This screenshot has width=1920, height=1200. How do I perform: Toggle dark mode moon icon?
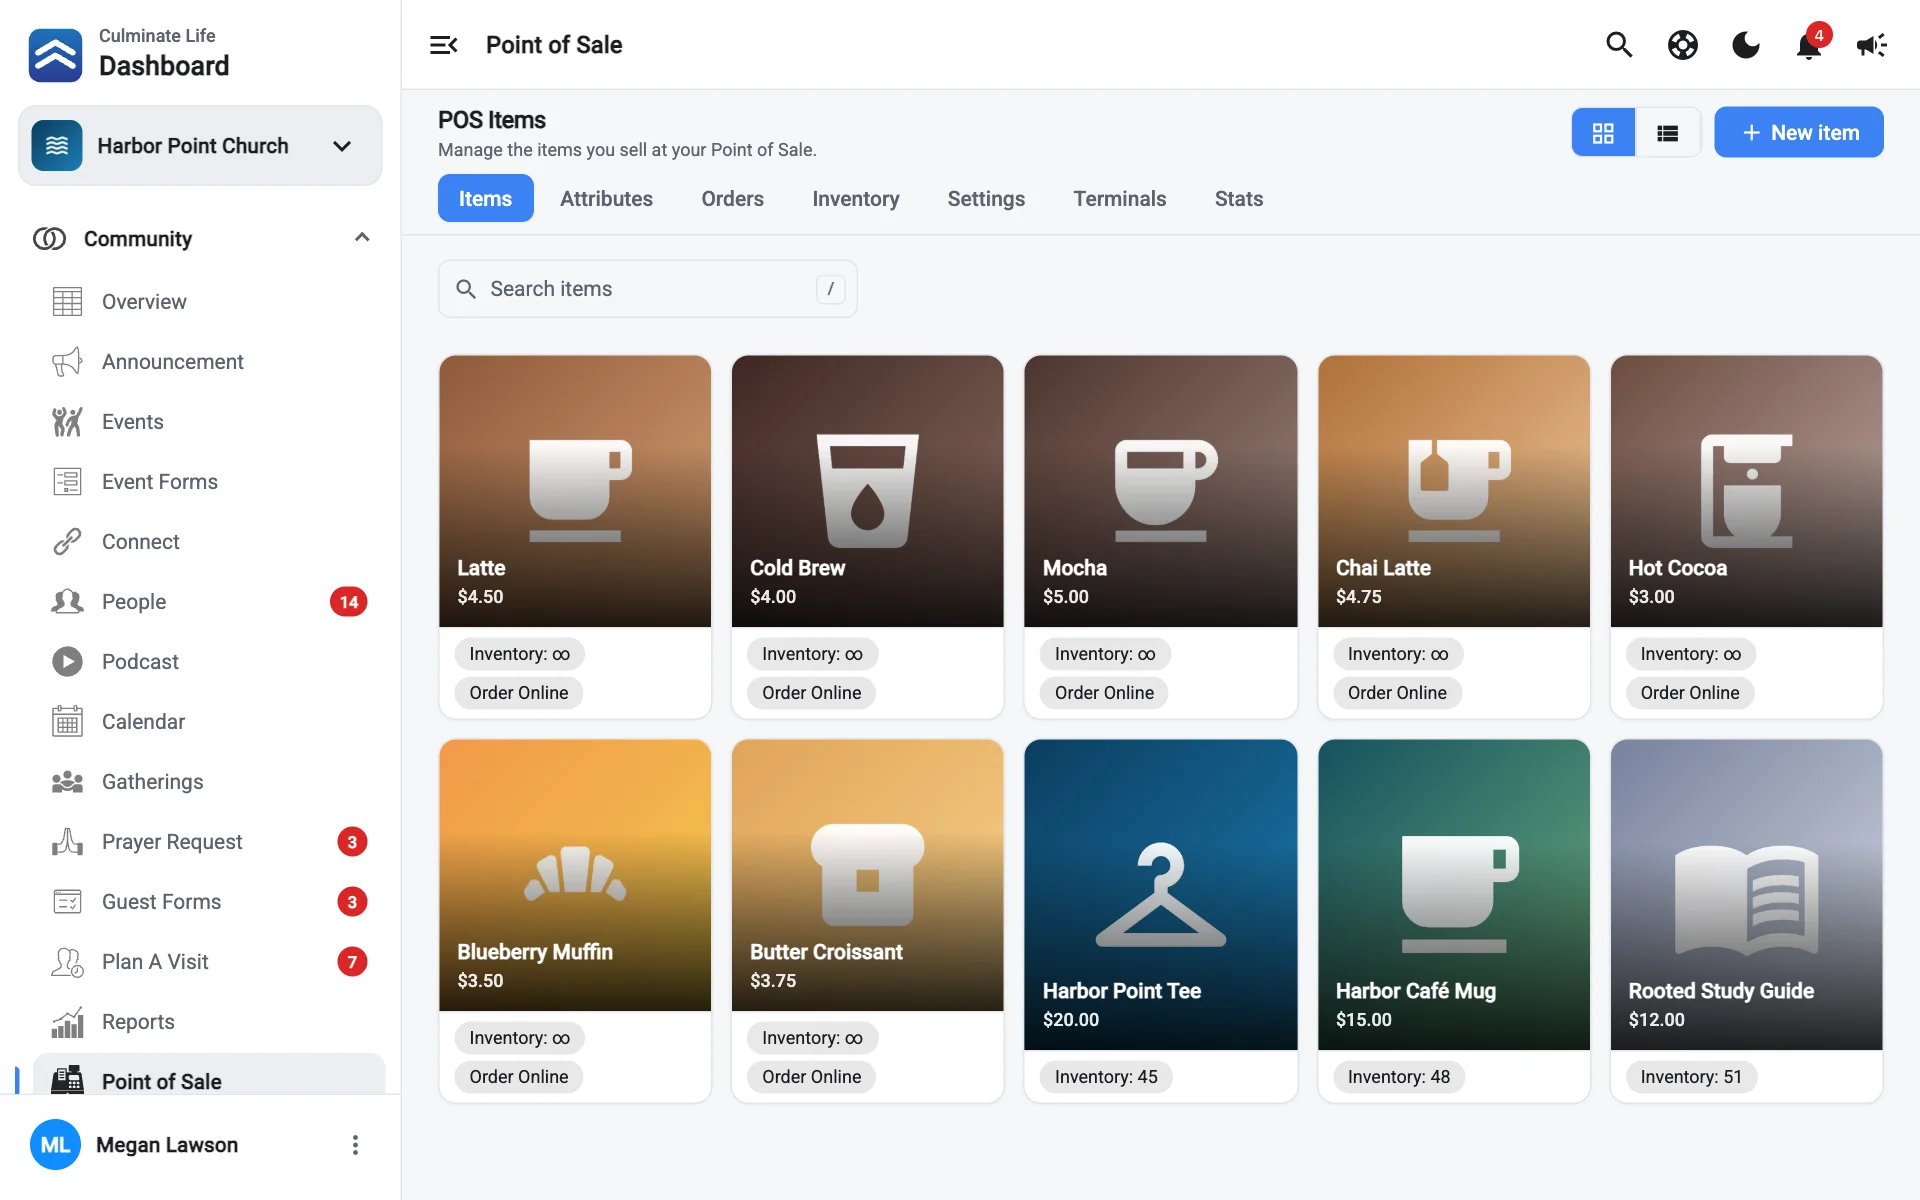1746,45
